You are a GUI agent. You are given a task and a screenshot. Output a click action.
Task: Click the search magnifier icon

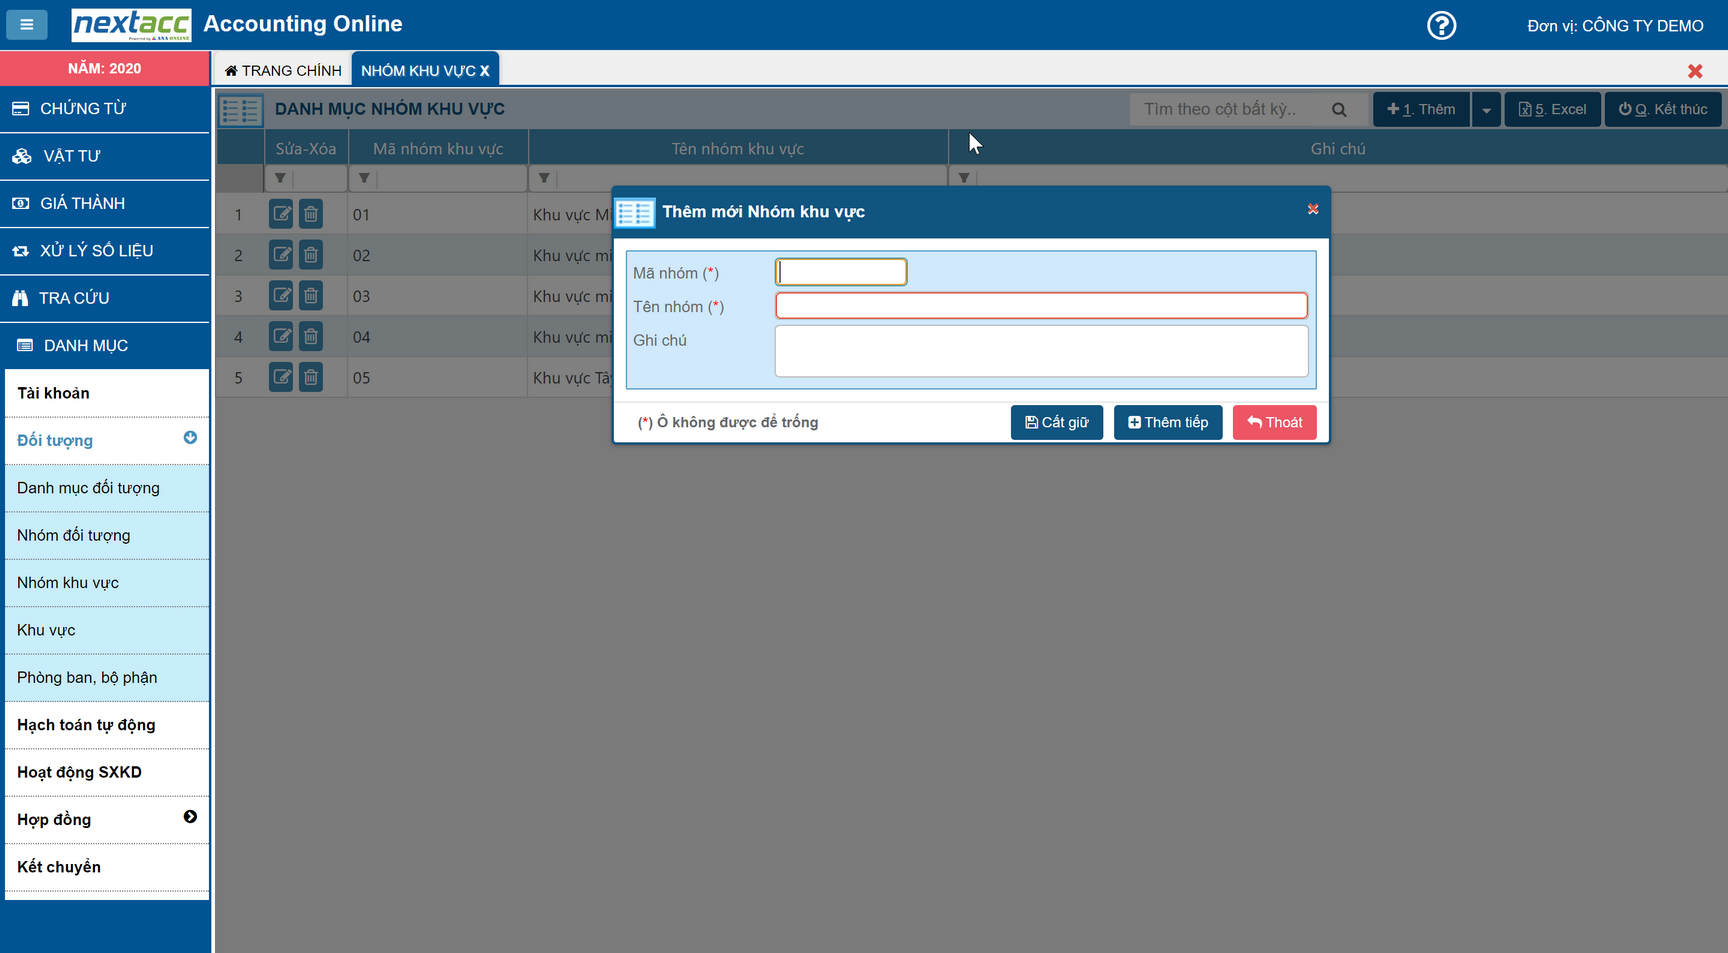[x=1339, y=110]
